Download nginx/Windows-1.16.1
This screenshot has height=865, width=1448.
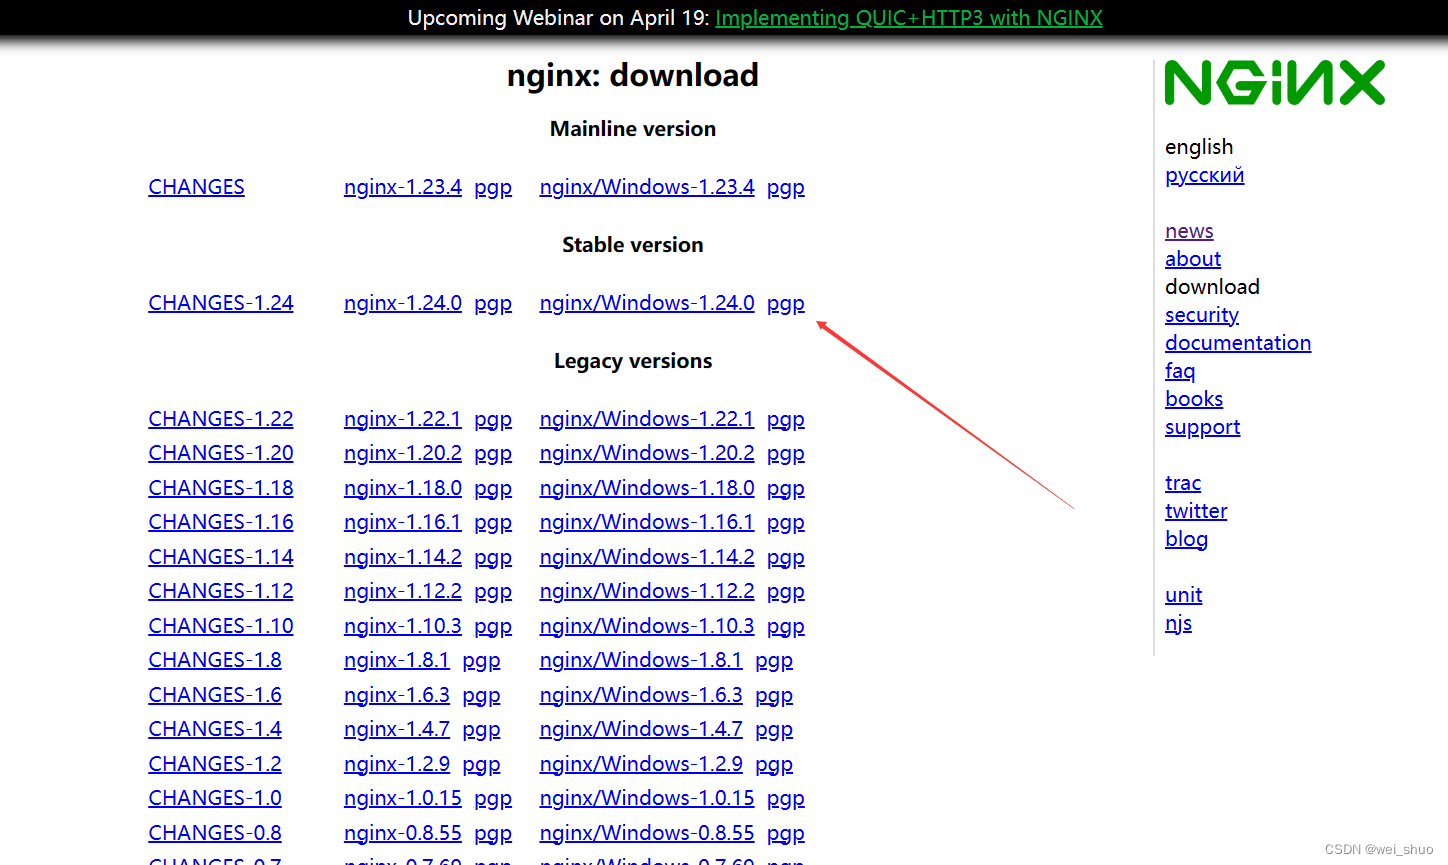[647, 522]
